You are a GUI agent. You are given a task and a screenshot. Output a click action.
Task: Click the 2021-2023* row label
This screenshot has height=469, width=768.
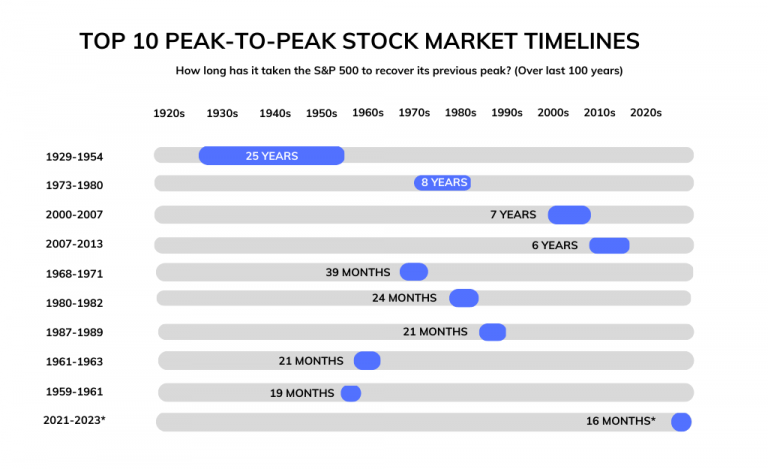click(x=74, y=421)
